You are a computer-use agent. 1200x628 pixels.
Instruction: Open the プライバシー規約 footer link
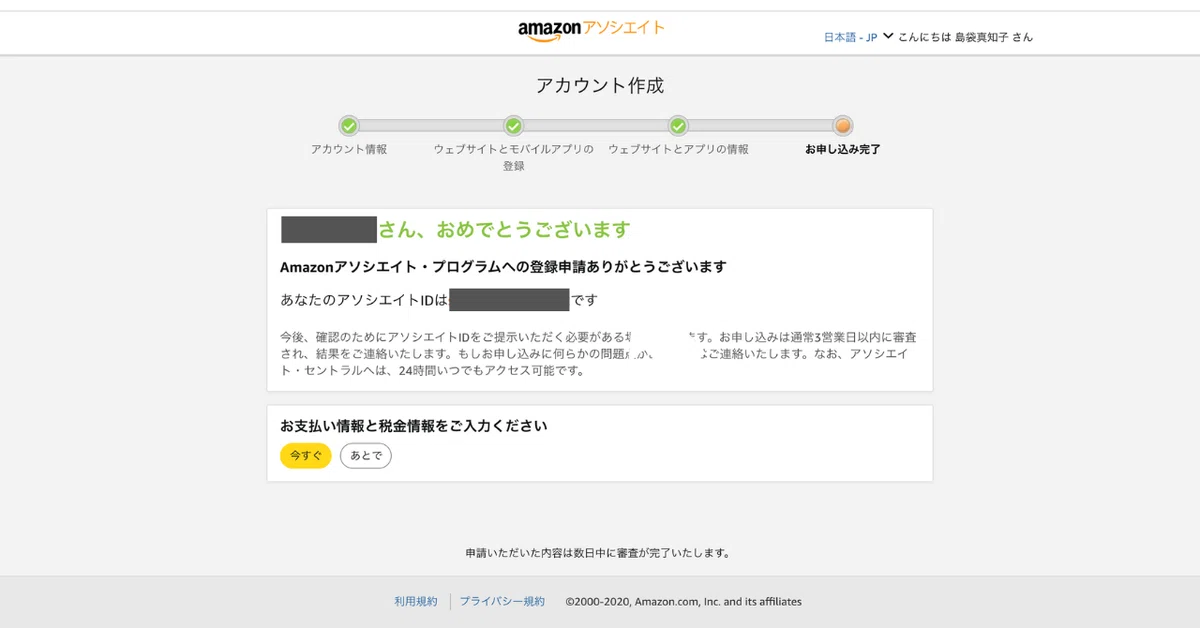[502, 602]
